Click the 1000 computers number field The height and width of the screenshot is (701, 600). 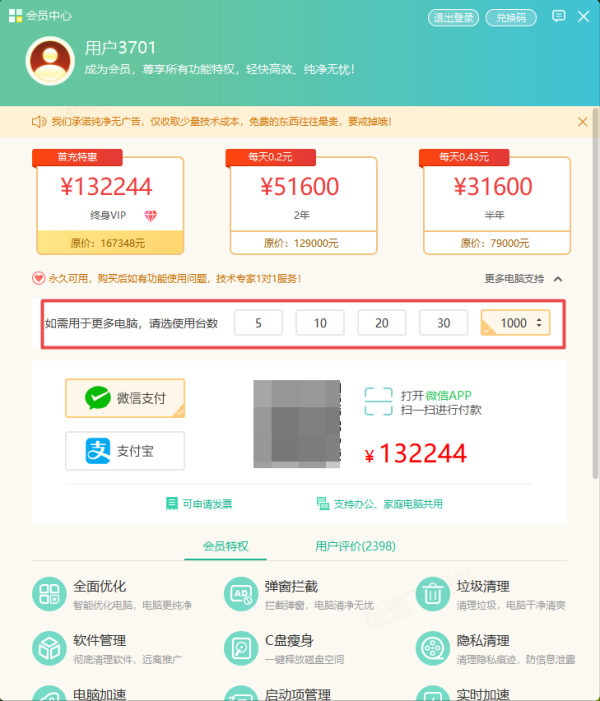point(513,323)
